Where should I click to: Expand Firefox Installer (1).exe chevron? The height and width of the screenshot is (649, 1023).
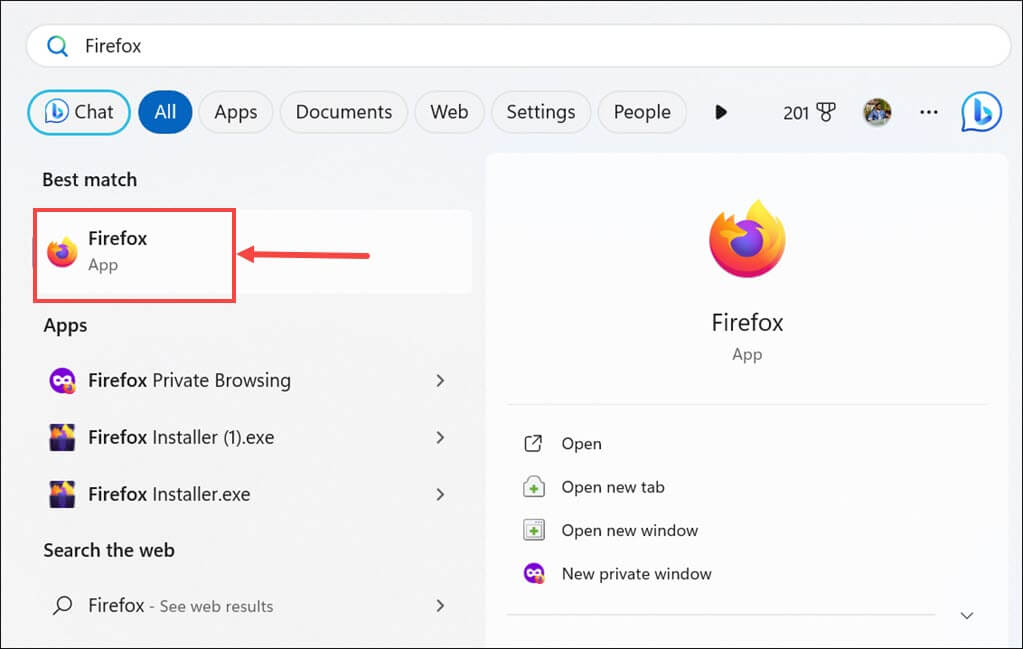click(440, 437)
